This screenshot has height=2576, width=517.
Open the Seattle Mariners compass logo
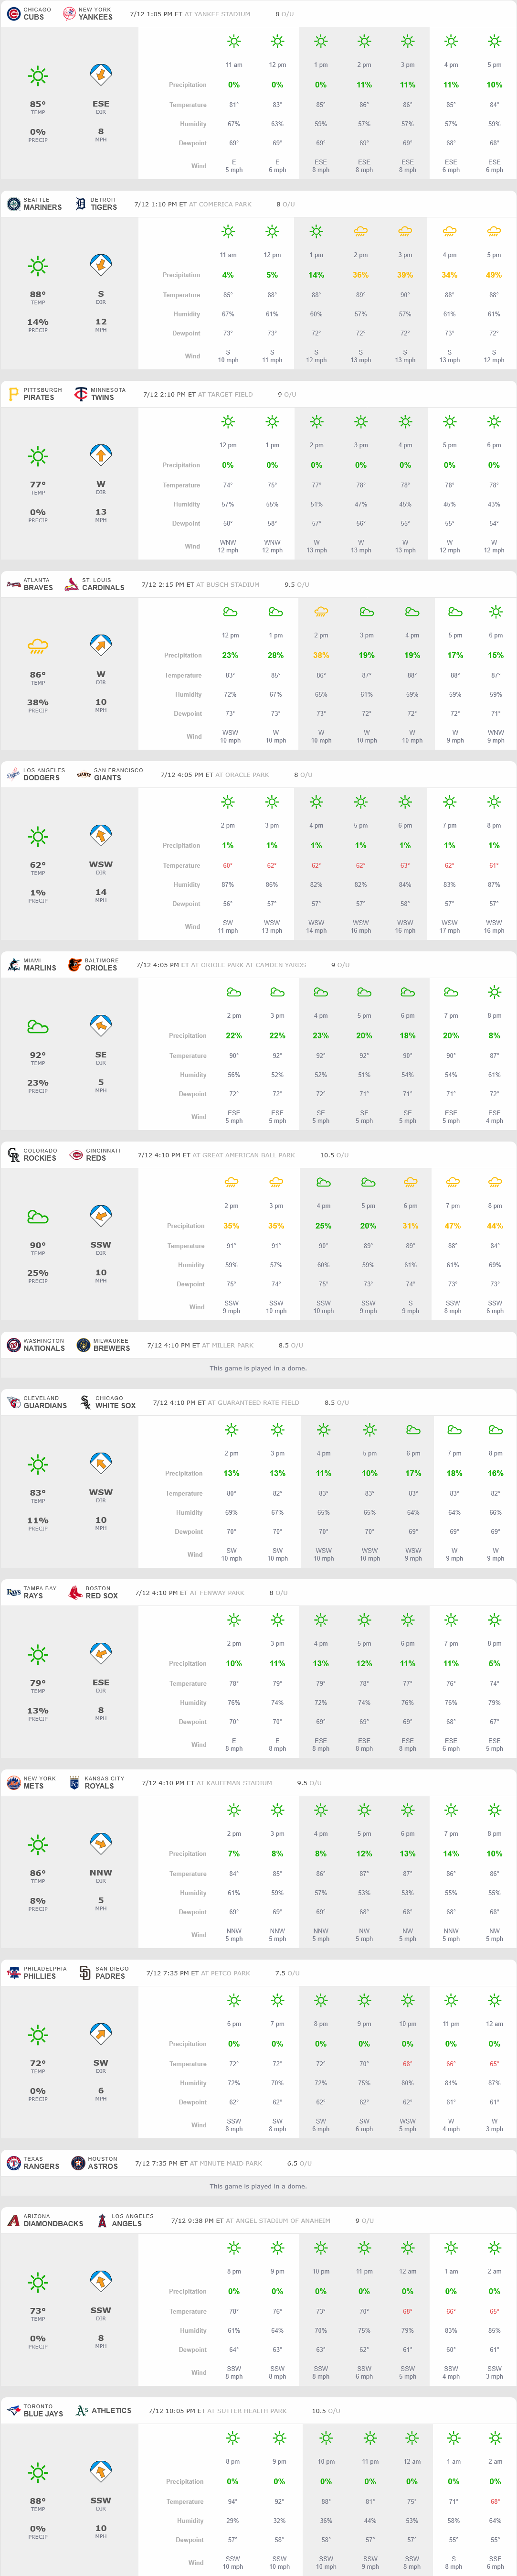click(13, 204)
